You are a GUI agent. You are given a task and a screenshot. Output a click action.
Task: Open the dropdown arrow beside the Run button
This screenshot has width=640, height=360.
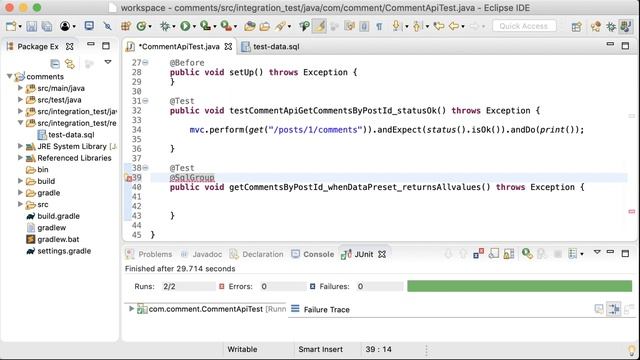pyautogui.click(x=194, y=27)
